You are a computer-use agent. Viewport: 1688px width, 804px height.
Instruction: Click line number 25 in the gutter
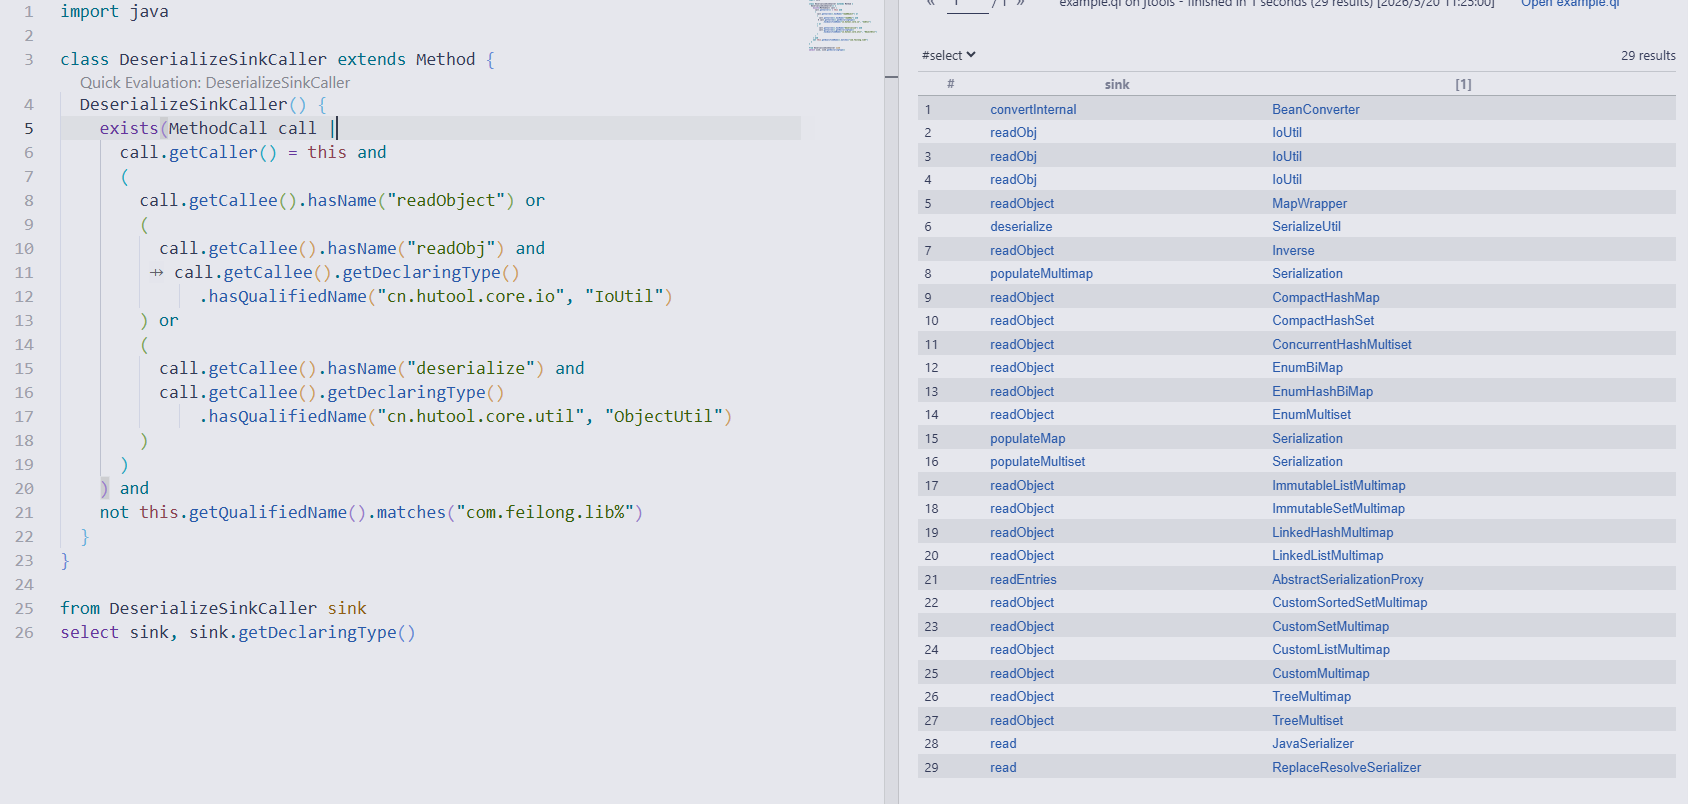click(24, 608)
